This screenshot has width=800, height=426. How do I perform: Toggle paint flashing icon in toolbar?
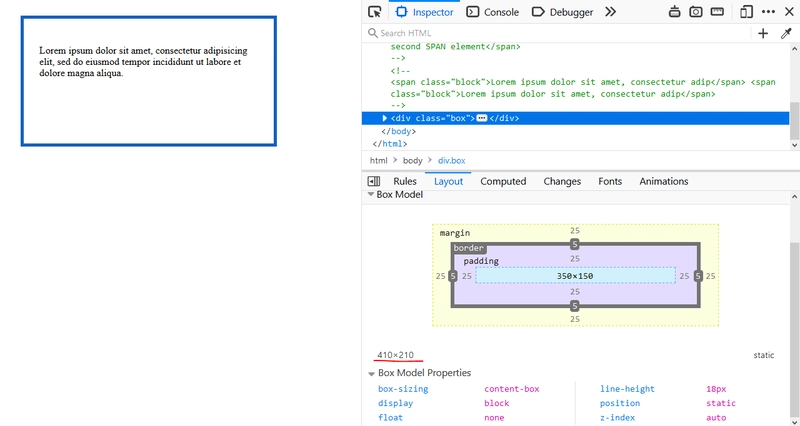(674, 12)
